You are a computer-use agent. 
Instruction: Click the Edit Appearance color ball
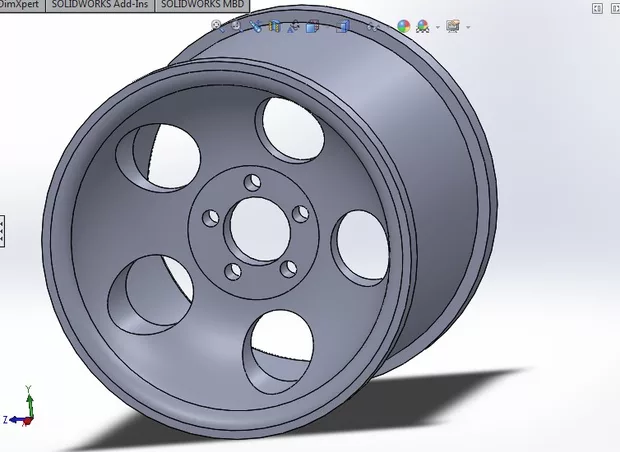[403, 26]
